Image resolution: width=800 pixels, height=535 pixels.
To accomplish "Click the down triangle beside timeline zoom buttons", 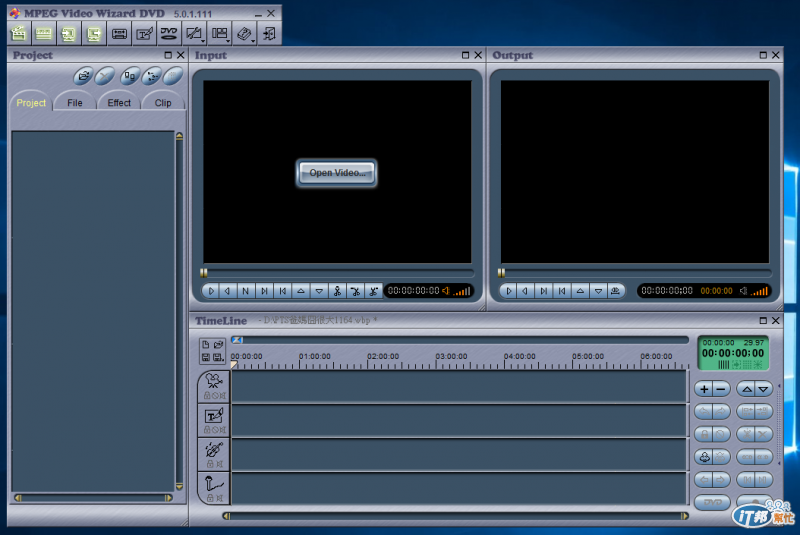I will tap(763, 390).
